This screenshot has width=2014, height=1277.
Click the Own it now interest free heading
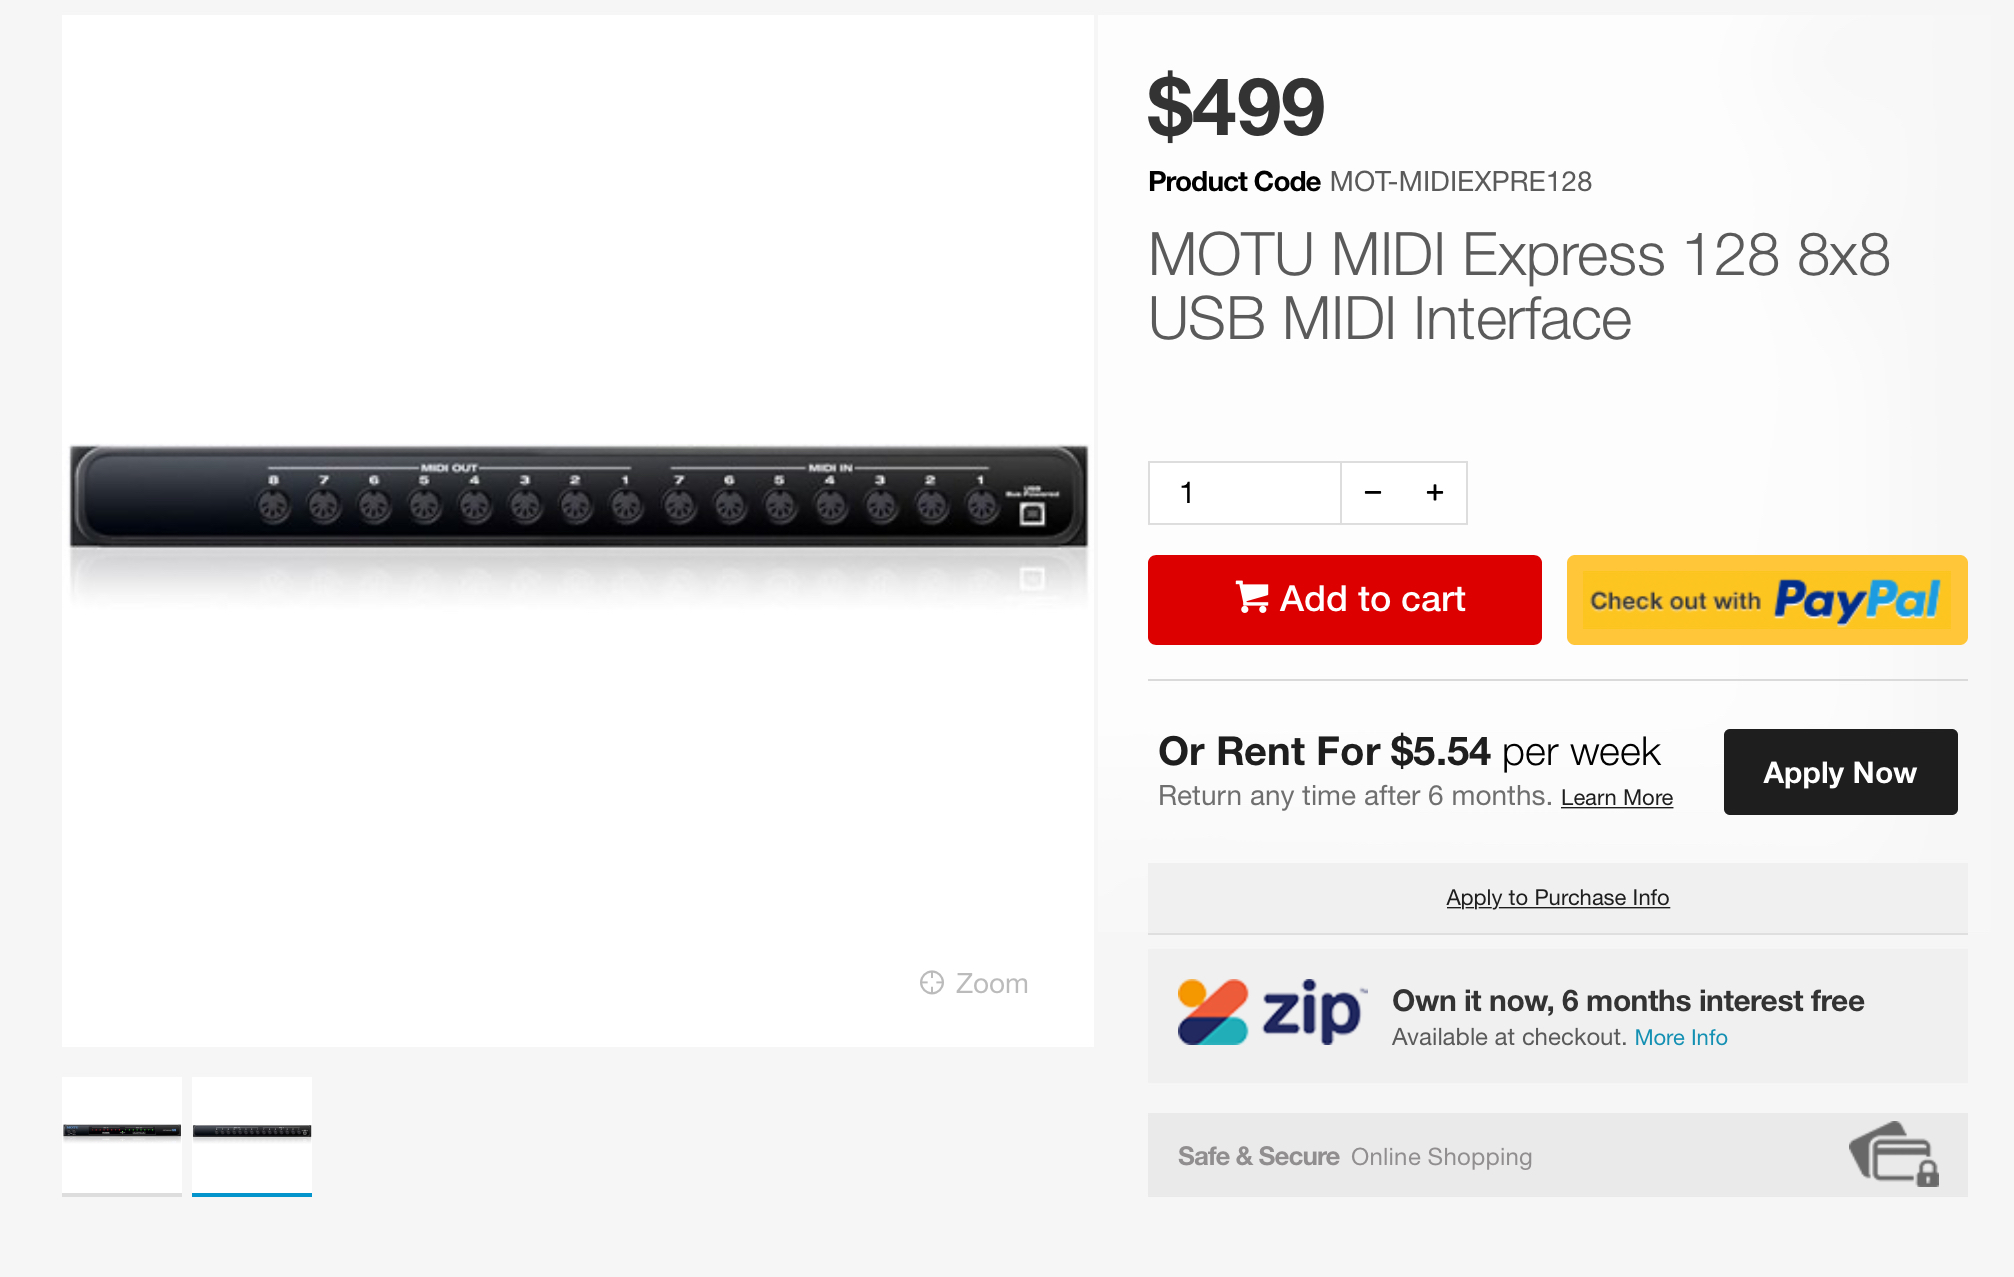coord(1627,1001)
